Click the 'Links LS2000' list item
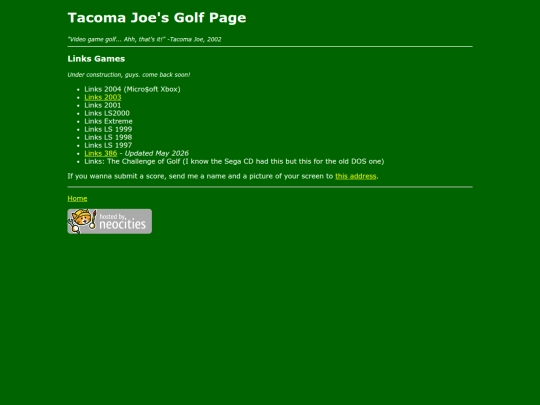Viewport: 540px width, 405px height. [107, 113]
